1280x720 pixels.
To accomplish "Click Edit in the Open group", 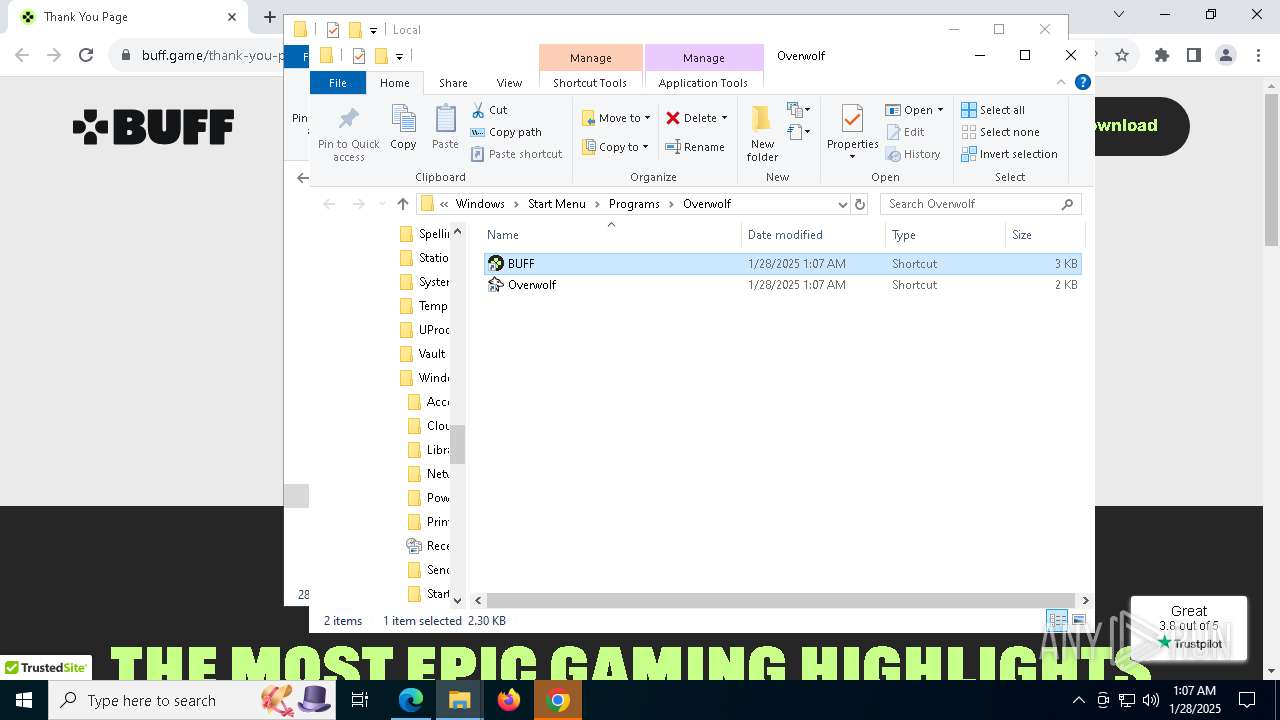I will point(905,132).
